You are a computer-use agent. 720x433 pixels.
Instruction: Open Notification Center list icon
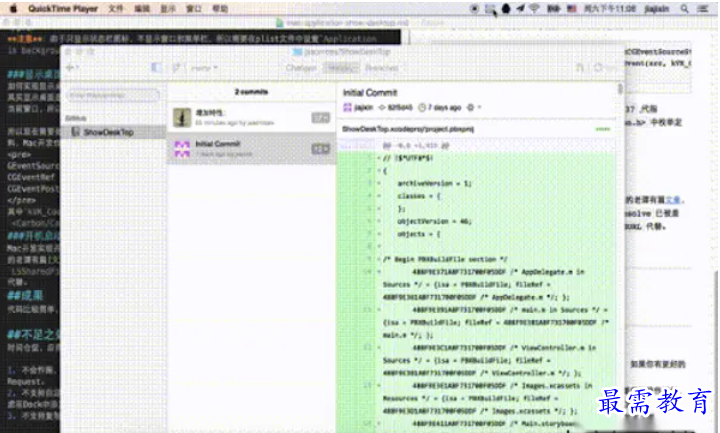point(703,9)
